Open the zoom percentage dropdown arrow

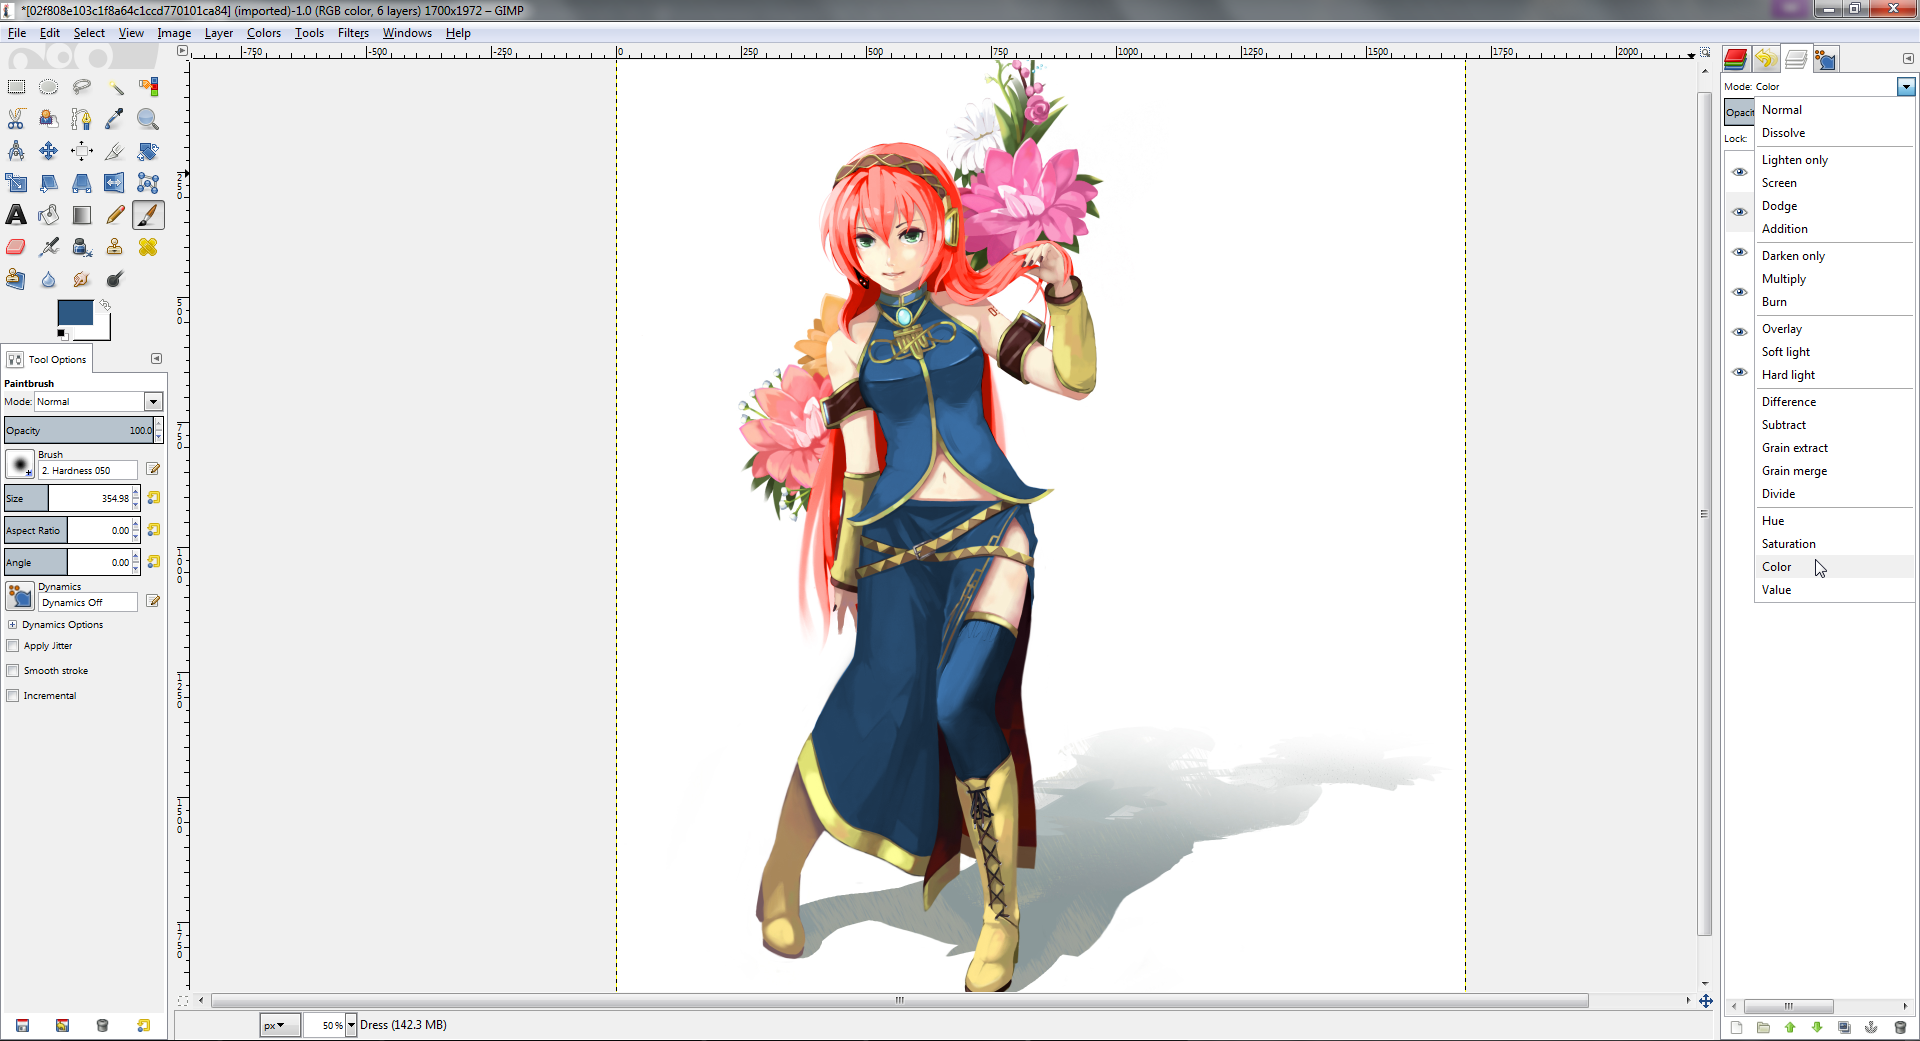351,1025
